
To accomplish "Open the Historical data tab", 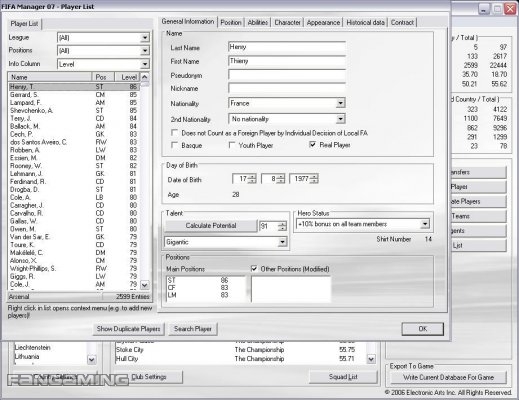I will (365, 22).
